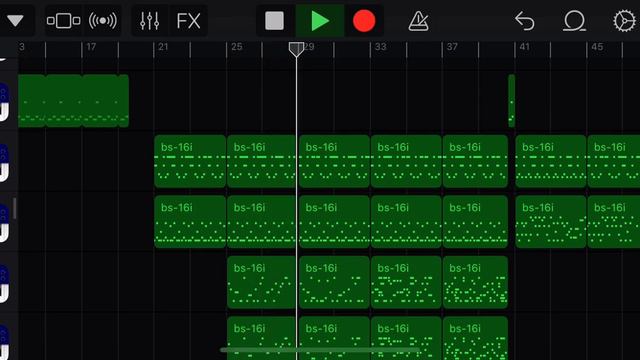The width and height of the screenshot is (640, 360).
Task: Select the first track's instrument icon
Action: tap(4, 102)
